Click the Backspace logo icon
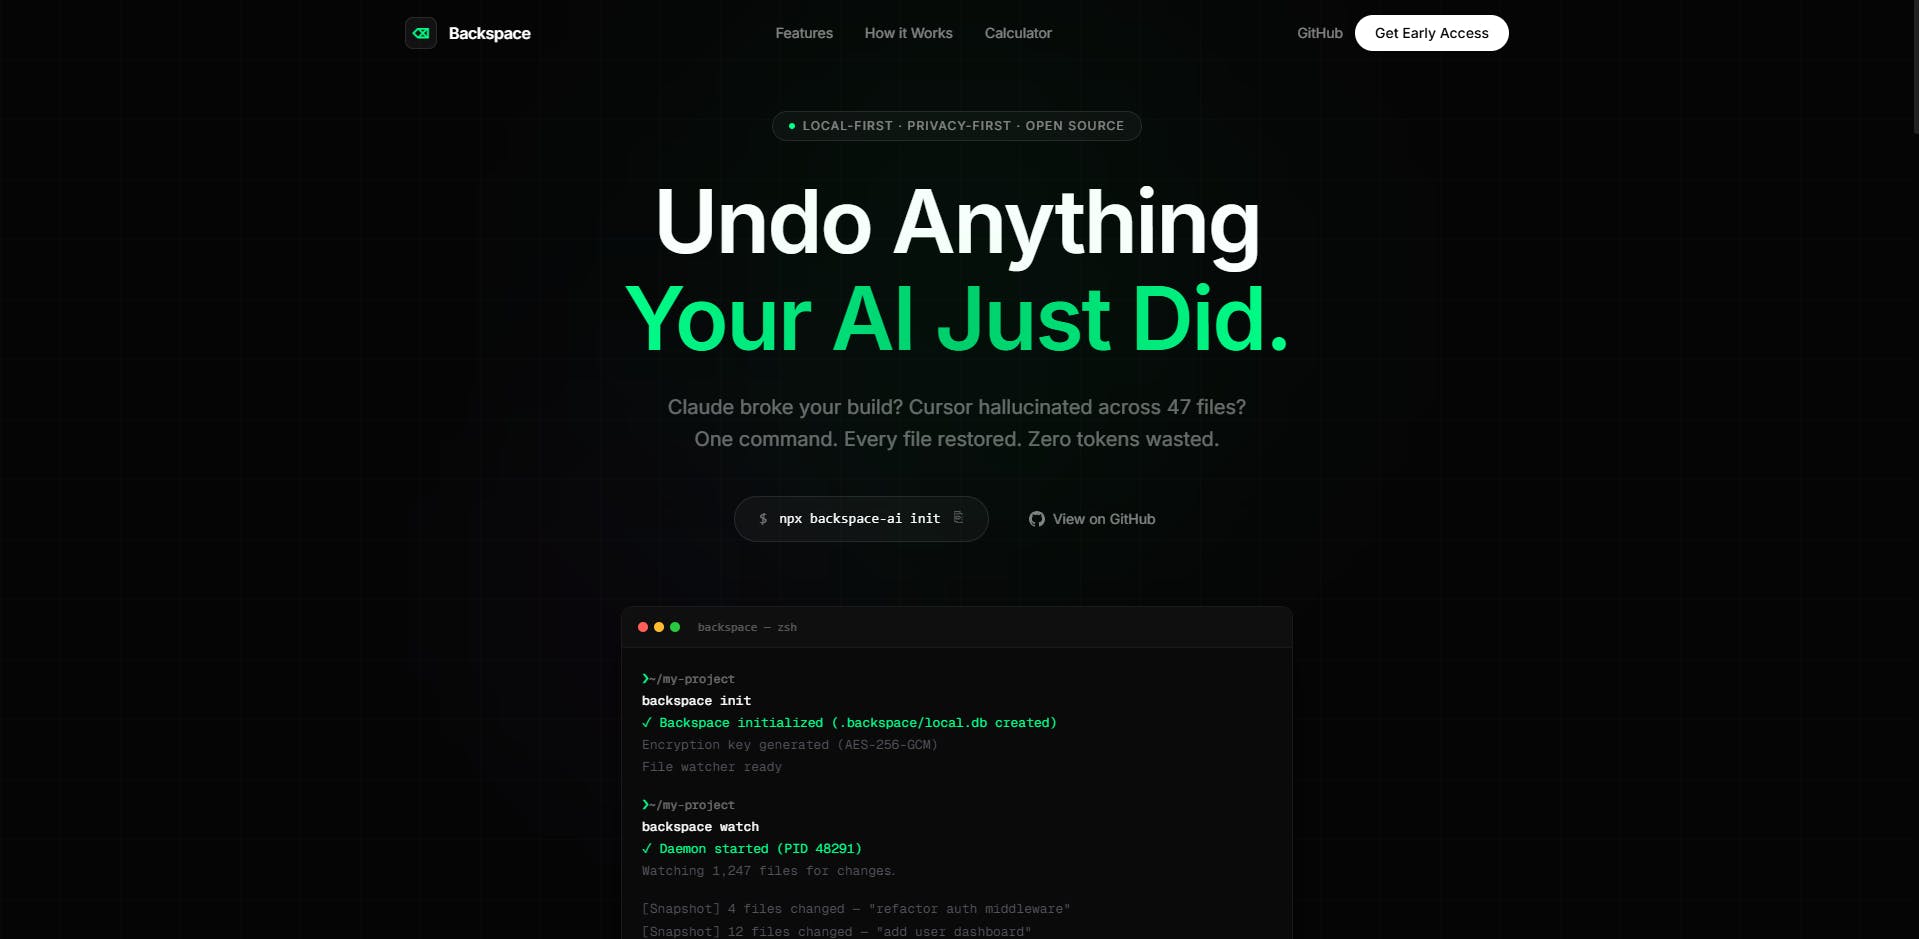This screenshot has height=939, width=1919. pos(421,33)
